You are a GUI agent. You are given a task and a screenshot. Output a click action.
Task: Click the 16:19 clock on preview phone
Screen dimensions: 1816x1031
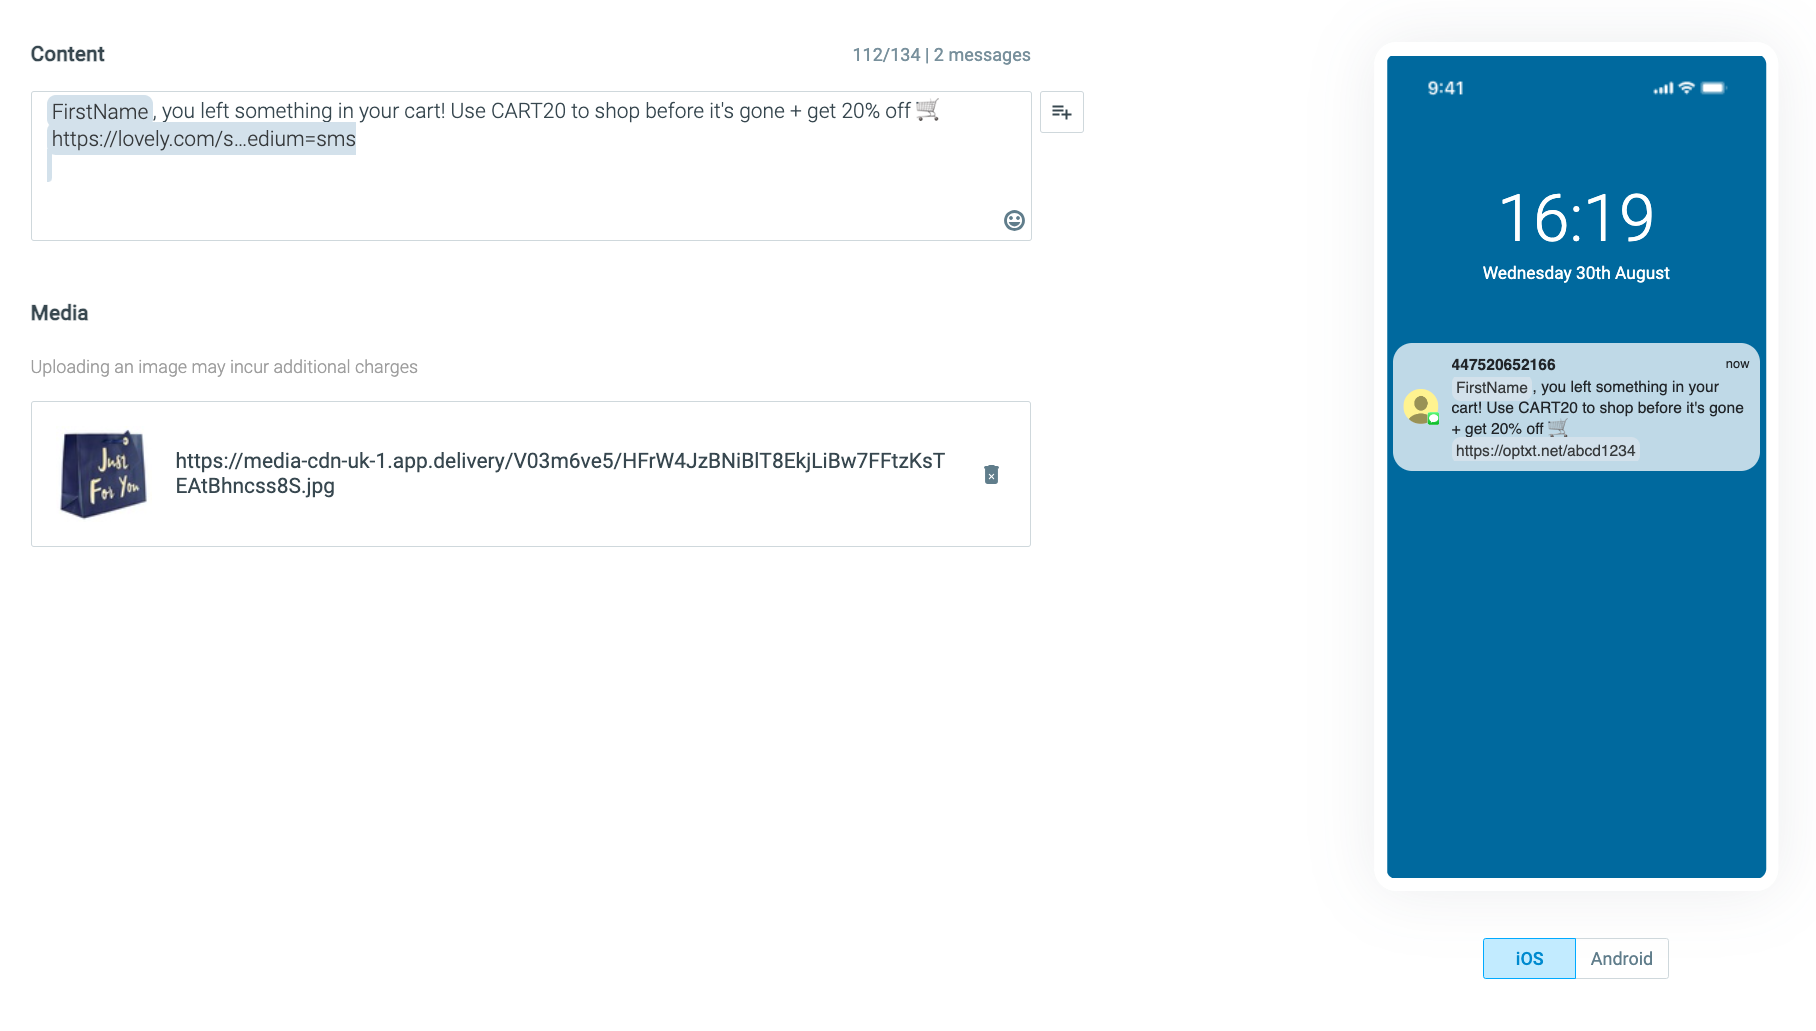[x=1576, y=219]
